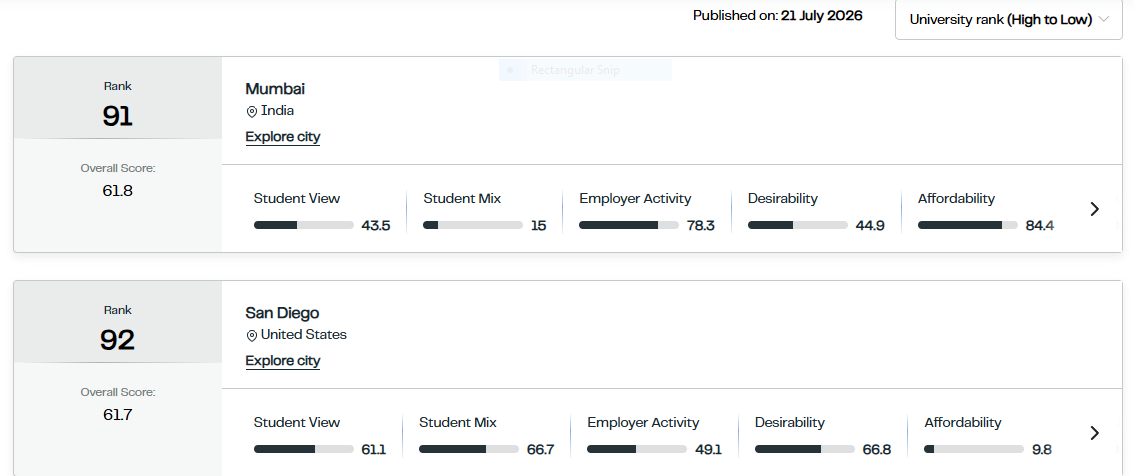This screenshot has height=476, width=1134.
Task: Click San Diego's Student Mix progress bar
Action: pos(469,449)
